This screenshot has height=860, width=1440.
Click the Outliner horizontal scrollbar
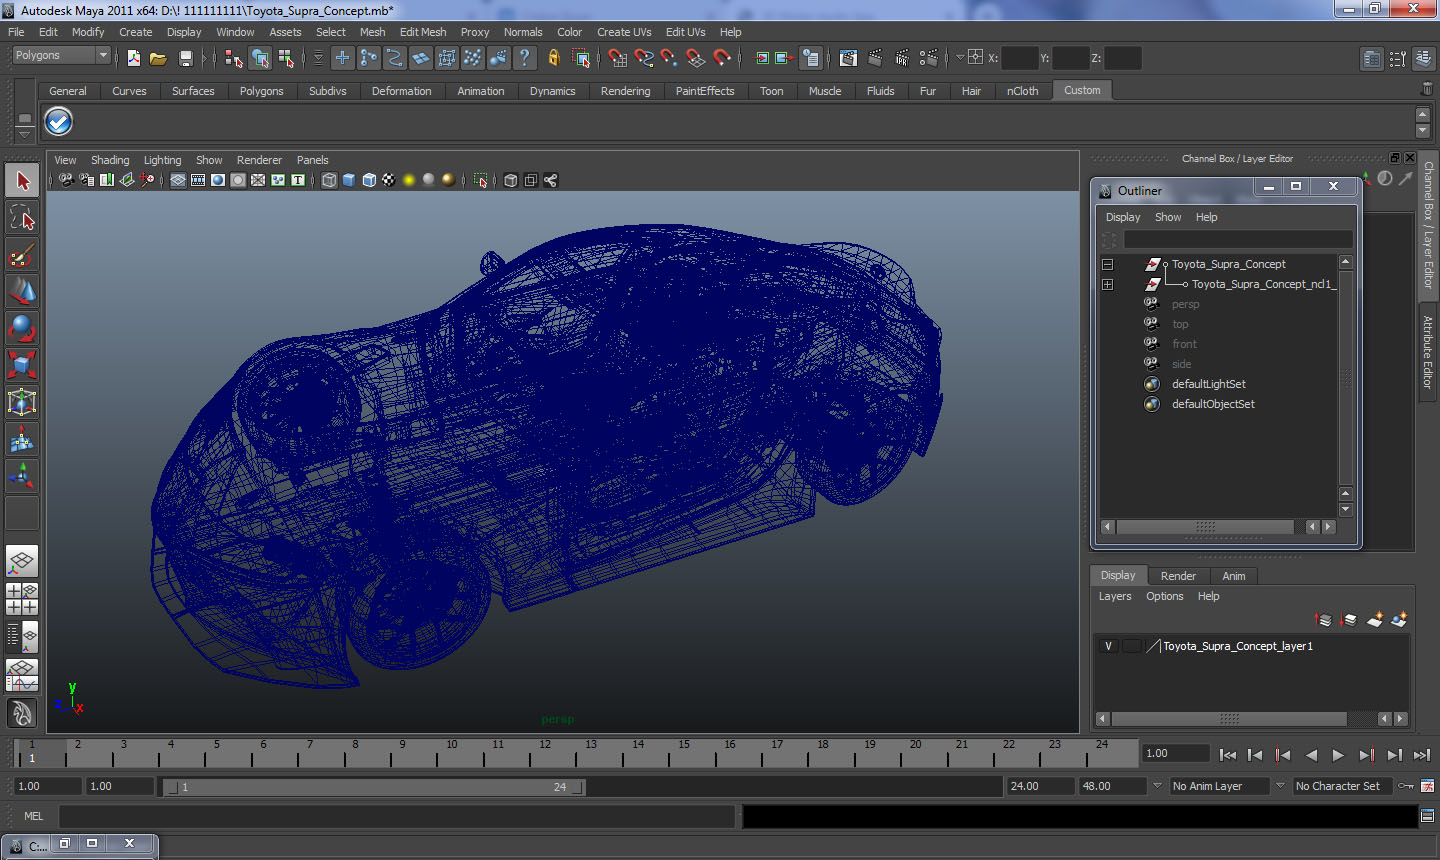click(1205, 527)
